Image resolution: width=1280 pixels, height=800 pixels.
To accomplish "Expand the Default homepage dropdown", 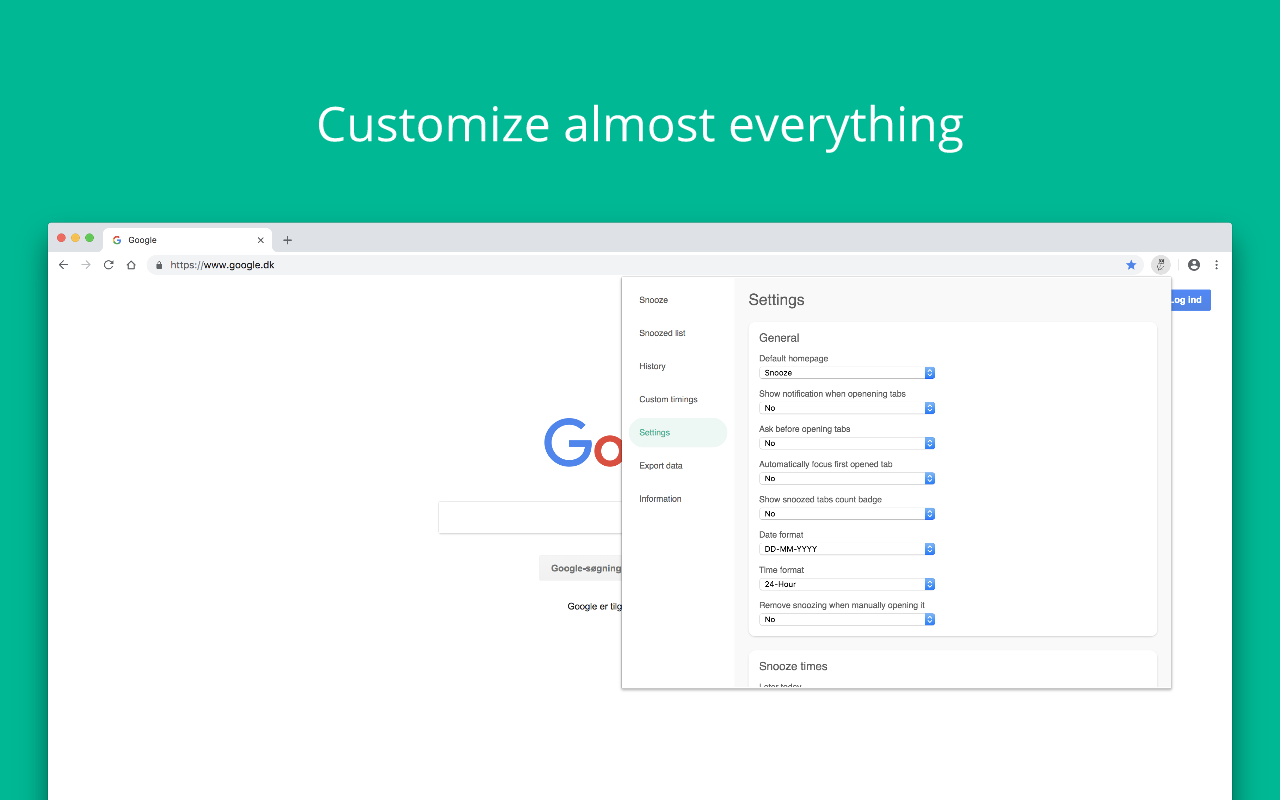I will (x=846, y=373).
